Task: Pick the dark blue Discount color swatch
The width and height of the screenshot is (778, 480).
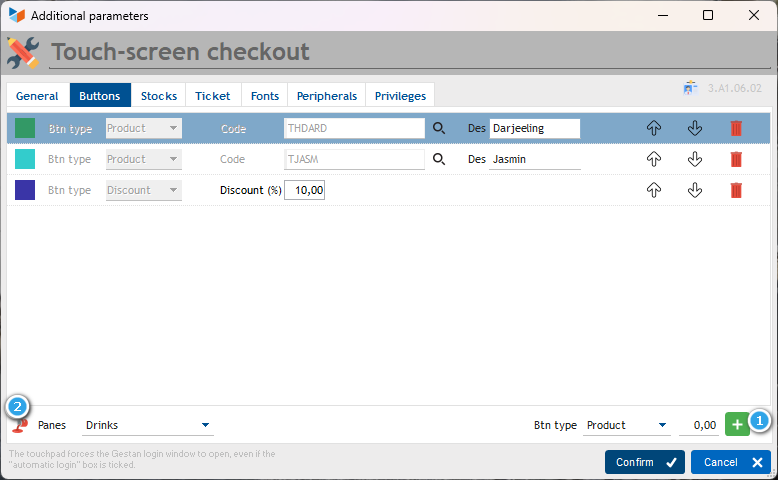Action: coord(25,190)
